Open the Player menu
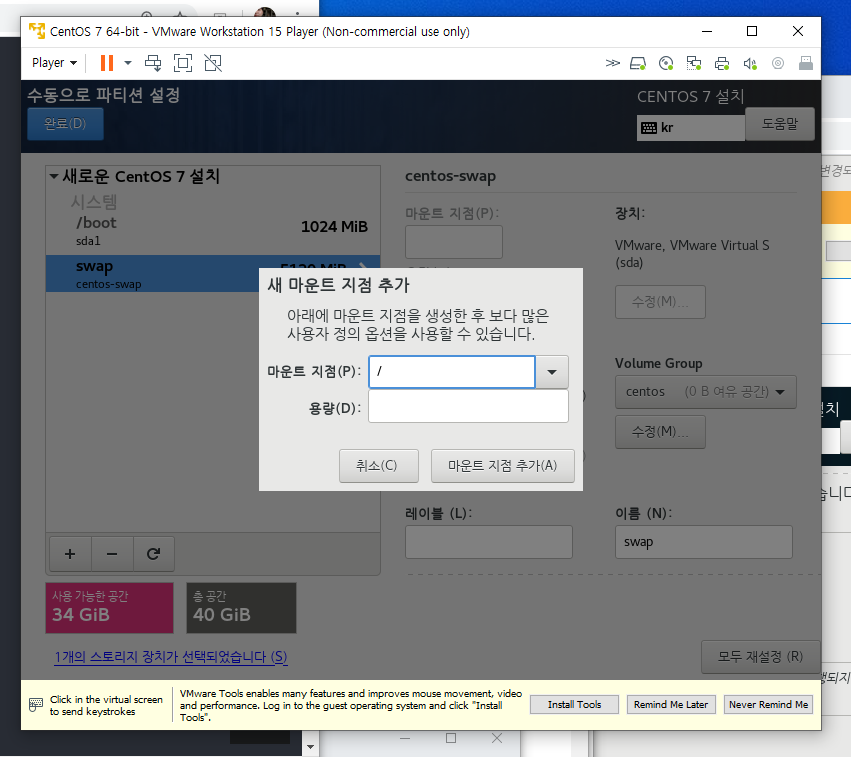 [54, 63]
